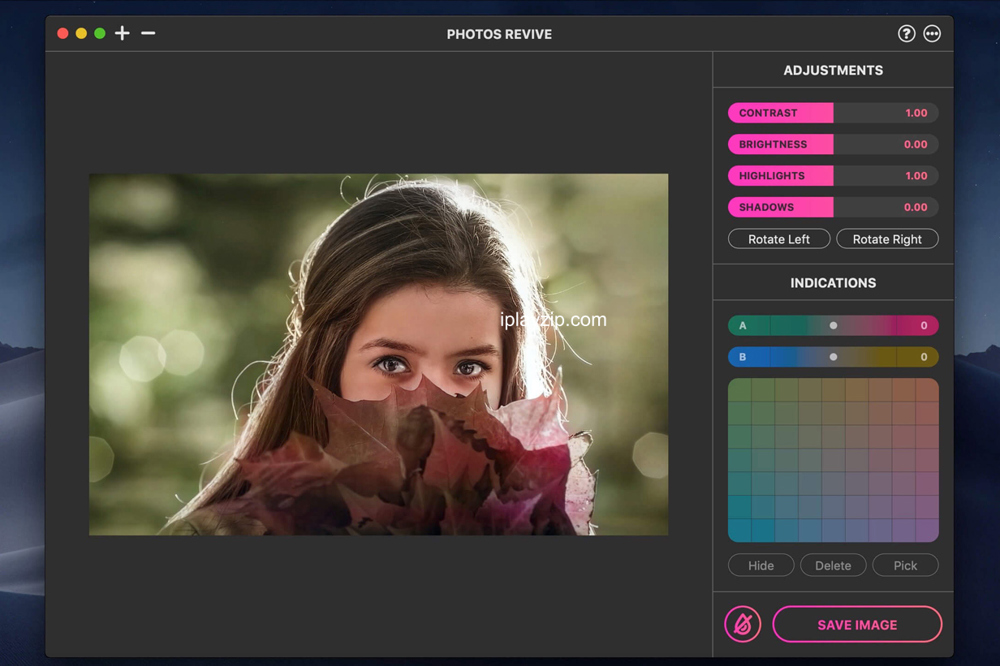Click the Shadows value 0.00
Image resolution: width=1000 pixels, height=666 pixels.
coord(915,207)
